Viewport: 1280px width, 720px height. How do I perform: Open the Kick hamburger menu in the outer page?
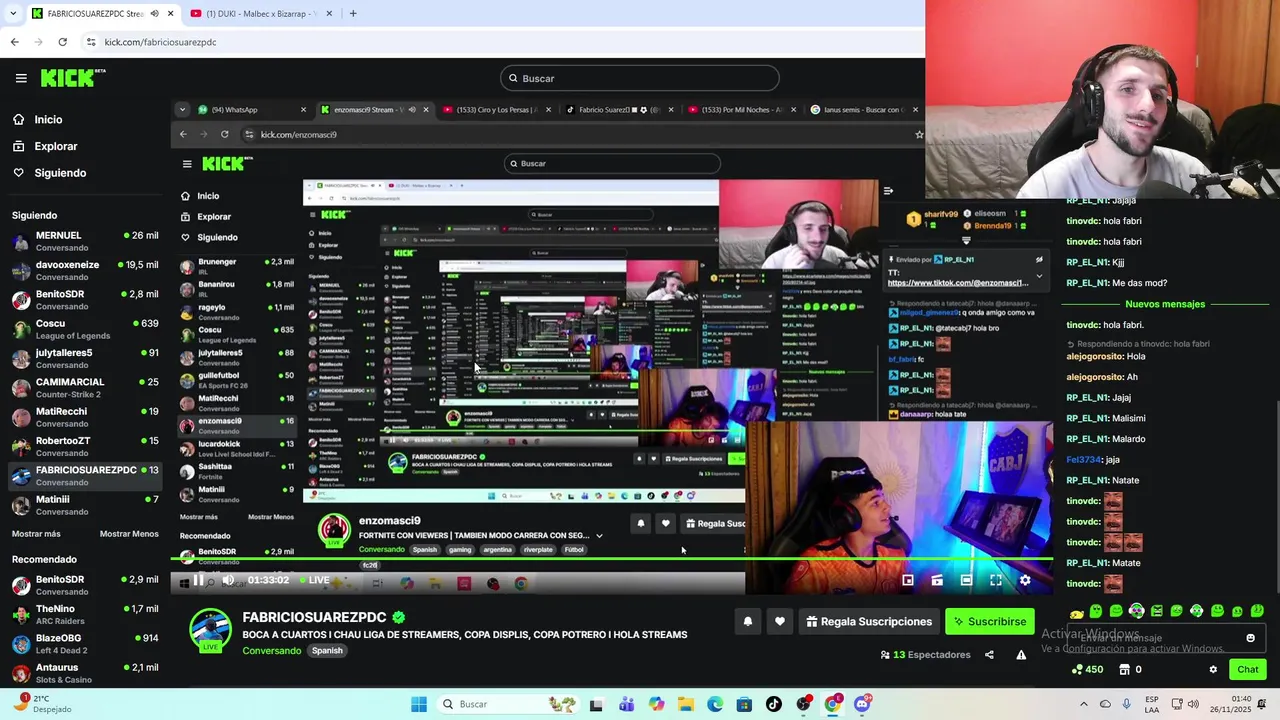(21, 78)
